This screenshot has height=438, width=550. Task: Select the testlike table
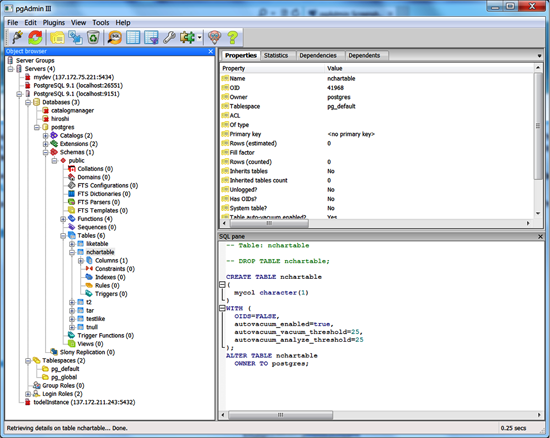[95, 319]
